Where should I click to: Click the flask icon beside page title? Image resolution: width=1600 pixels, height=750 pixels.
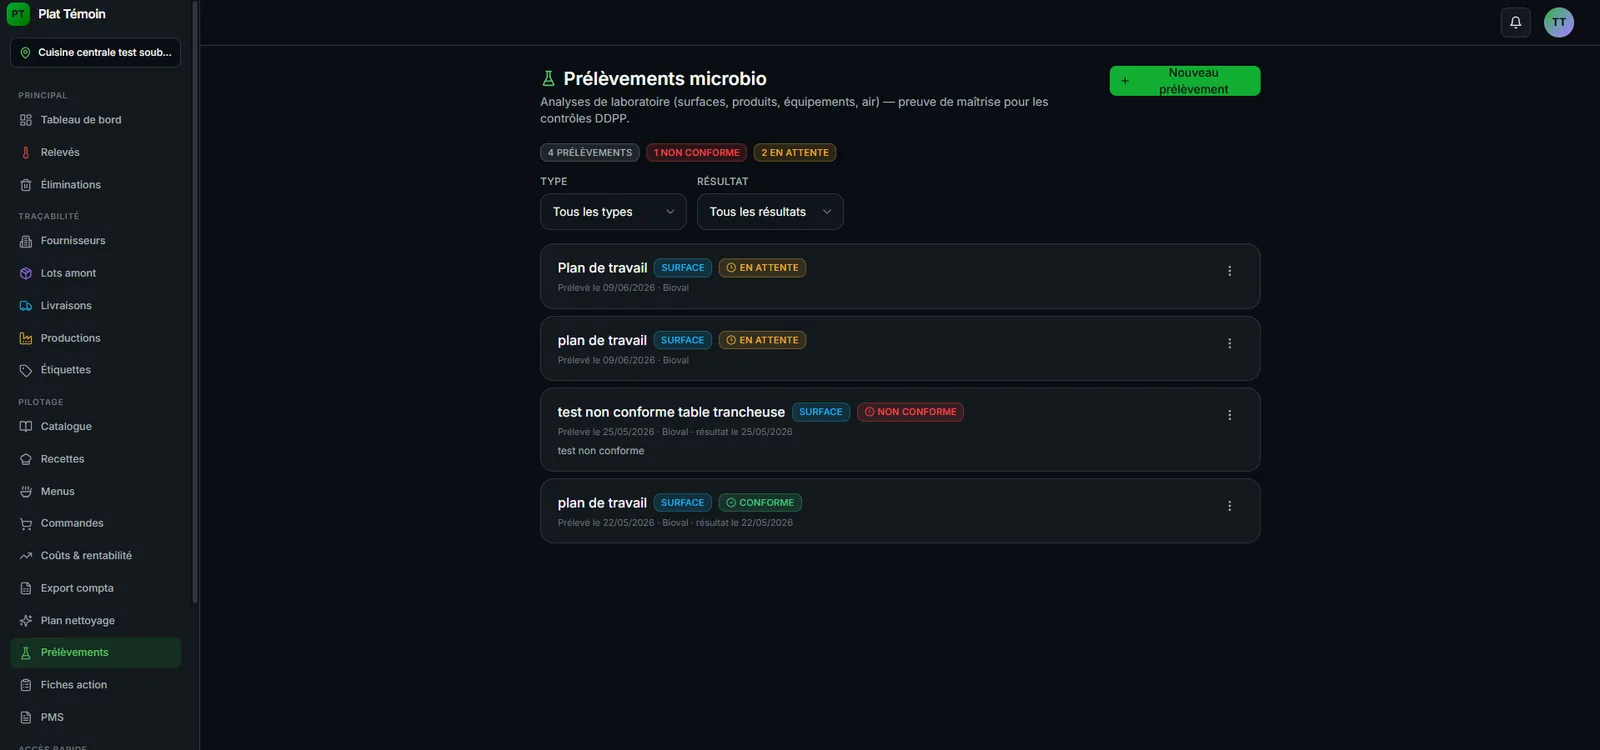coord(548,79)
